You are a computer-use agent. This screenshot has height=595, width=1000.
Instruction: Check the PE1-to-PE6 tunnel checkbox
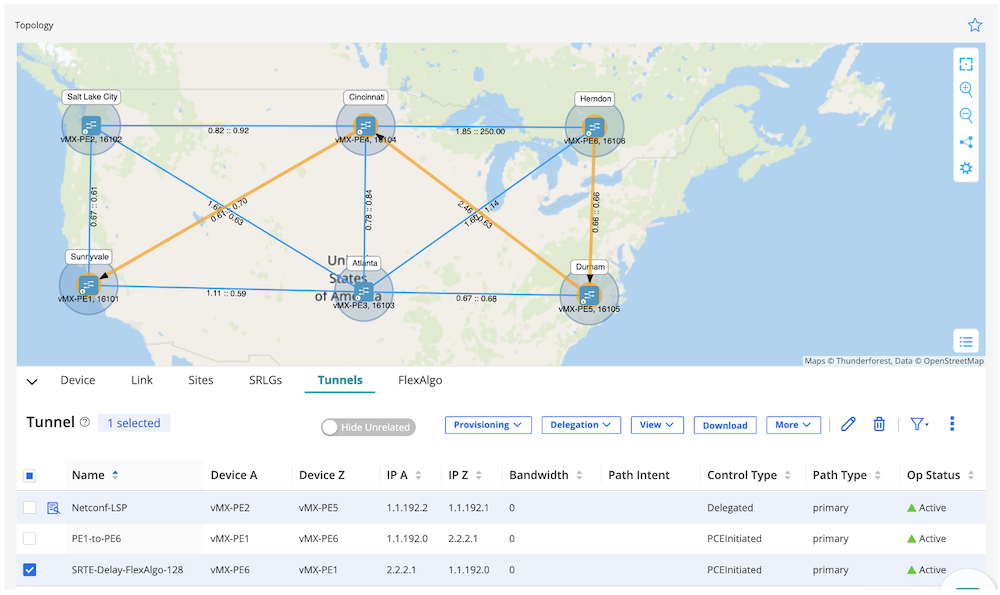[x=30, y=539]
